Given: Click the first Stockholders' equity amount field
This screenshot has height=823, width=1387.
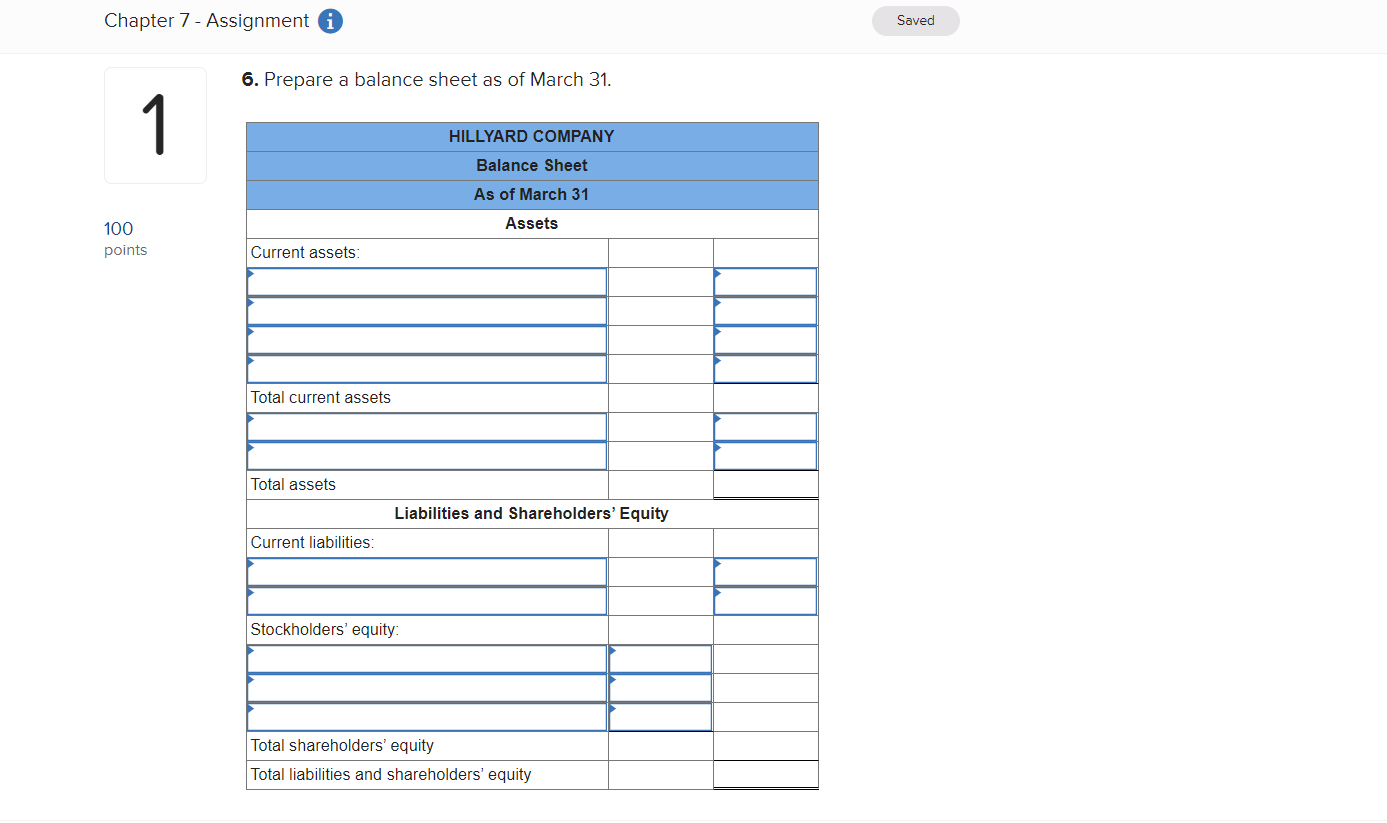Looking at the screenshot, I should pyautogui.click(x=660, y=658).
